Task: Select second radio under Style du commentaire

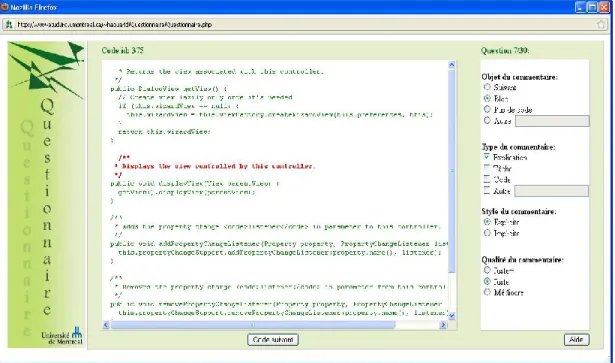Action: pyautogui.click(x=487, y=233)
